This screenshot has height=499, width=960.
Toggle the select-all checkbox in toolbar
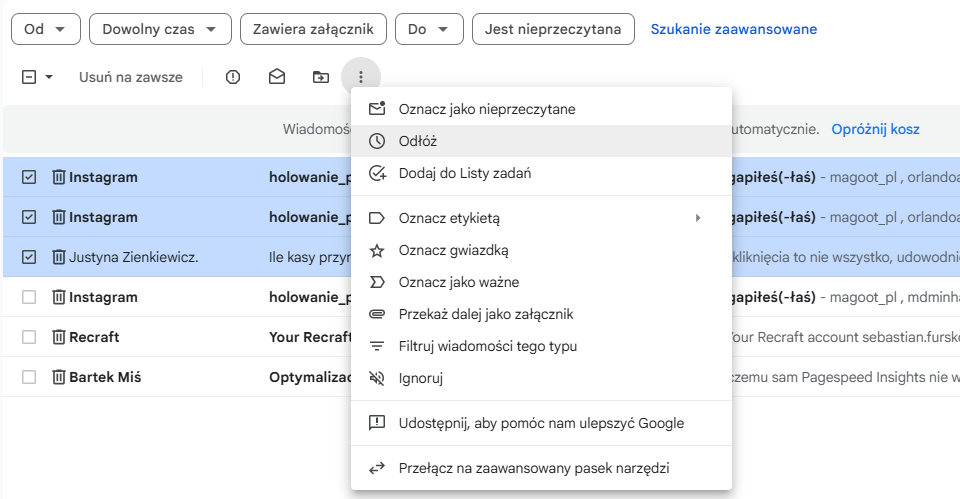click(x=29, y=77)
